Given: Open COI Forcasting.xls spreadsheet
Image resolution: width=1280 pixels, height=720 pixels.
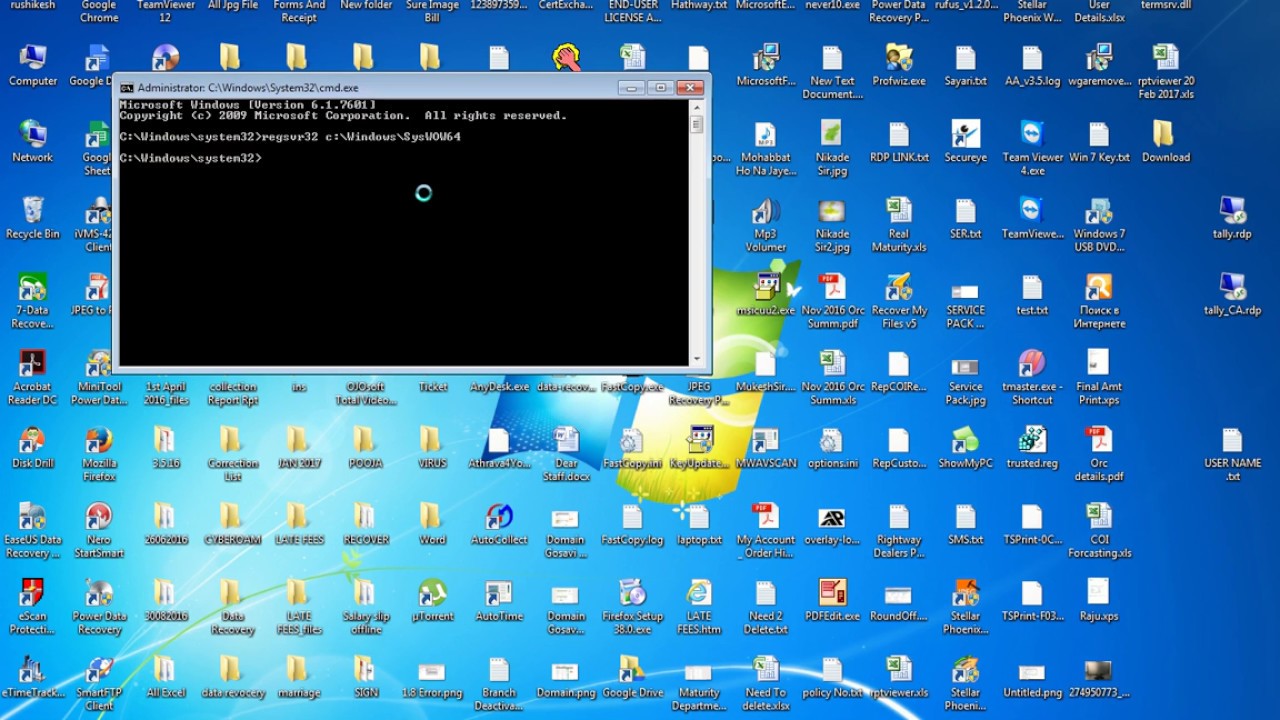Looking at the screenshot, I should coord(1099,530).
